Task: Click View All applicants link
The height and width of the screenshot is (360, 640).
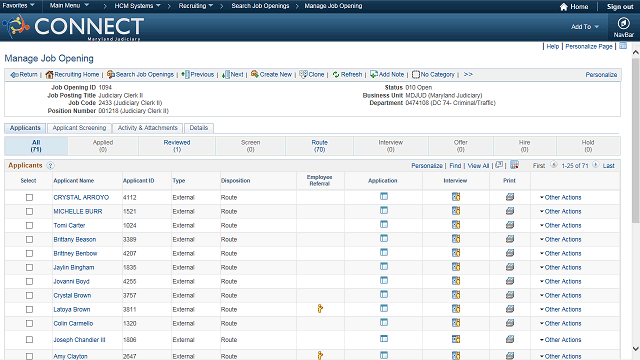Action: 478,165
